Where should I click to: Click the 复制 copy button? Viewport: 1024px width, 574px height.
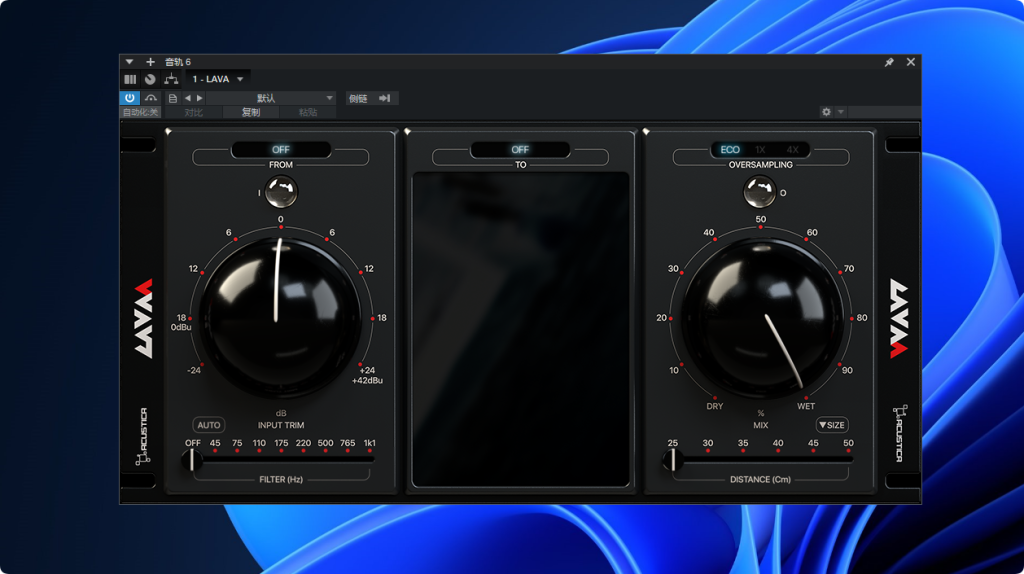[x=251, y=112]
